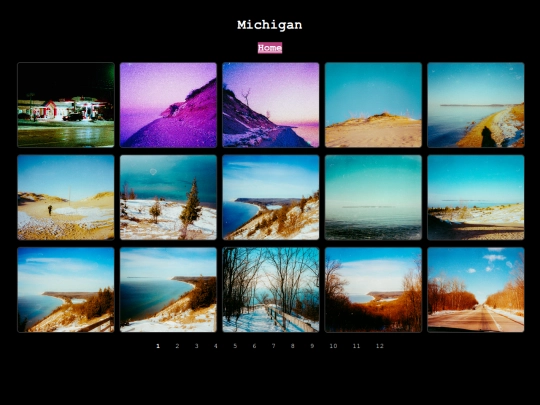Viewport: 540px width, 405px height.
Task: Open the photo of person walking on dunes
Action: click(66, 197)
